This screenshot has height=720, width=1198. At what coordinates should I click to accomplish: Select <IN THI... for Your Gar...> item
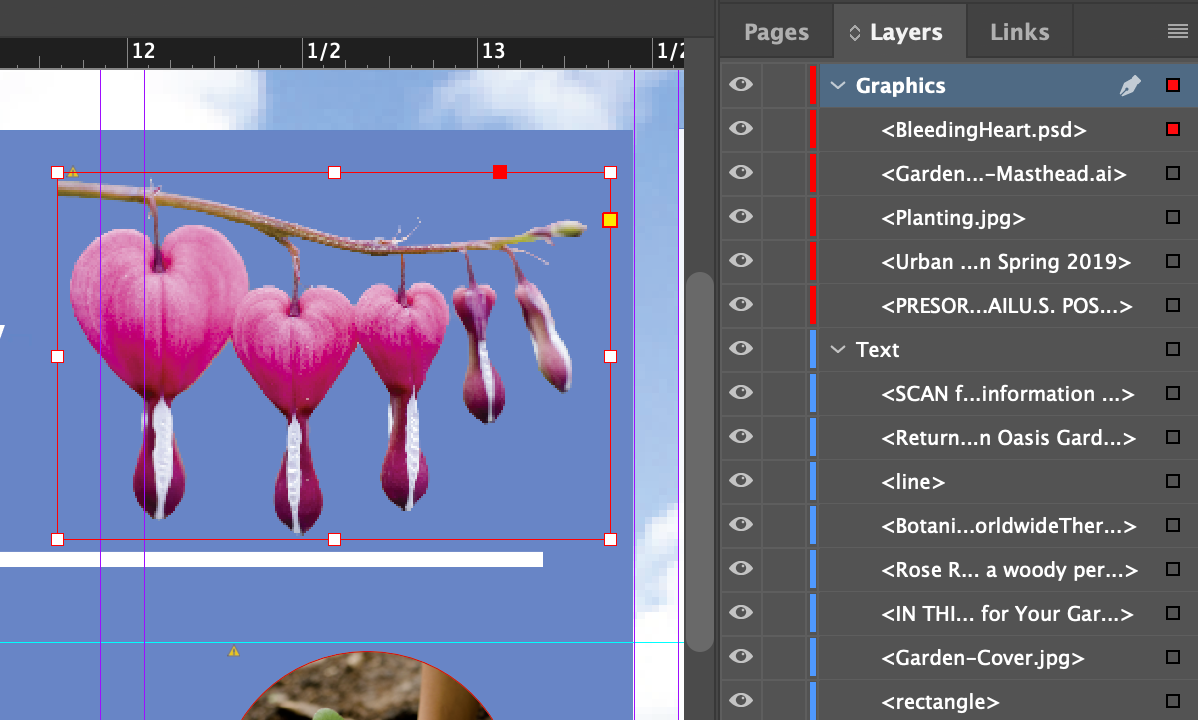click(x=1007, y=614)
